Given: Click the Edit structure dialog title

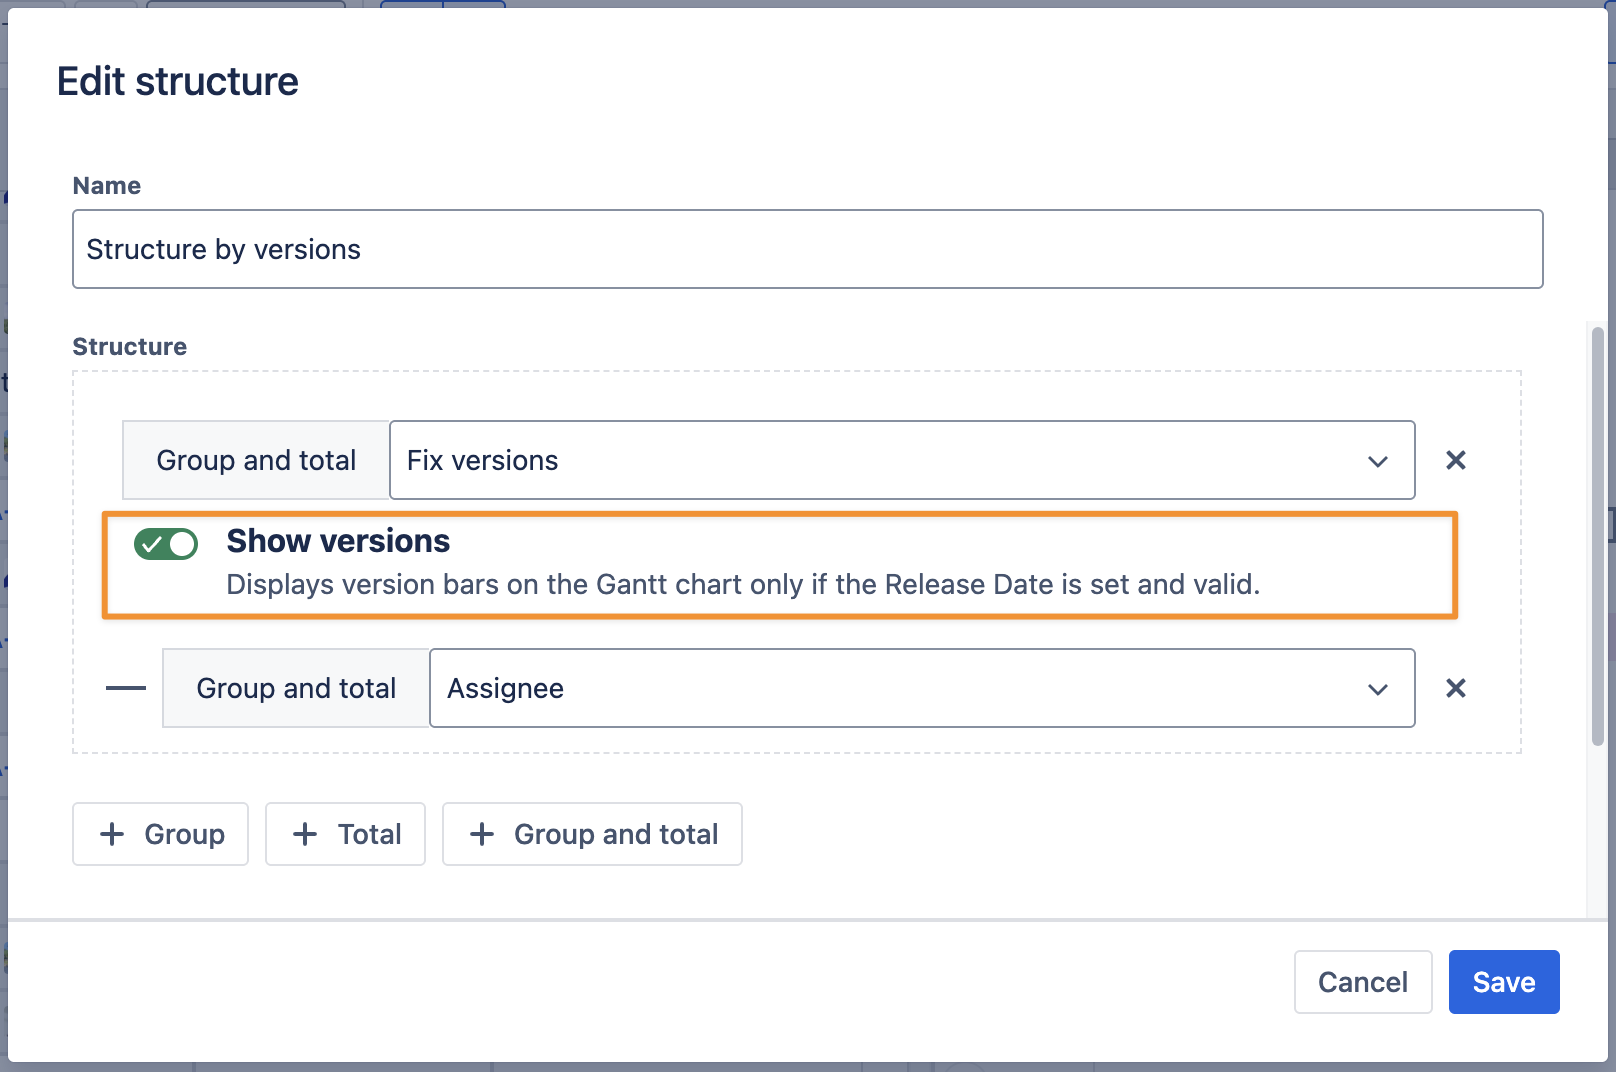Looking at the screenshot, I should [178, 82].
